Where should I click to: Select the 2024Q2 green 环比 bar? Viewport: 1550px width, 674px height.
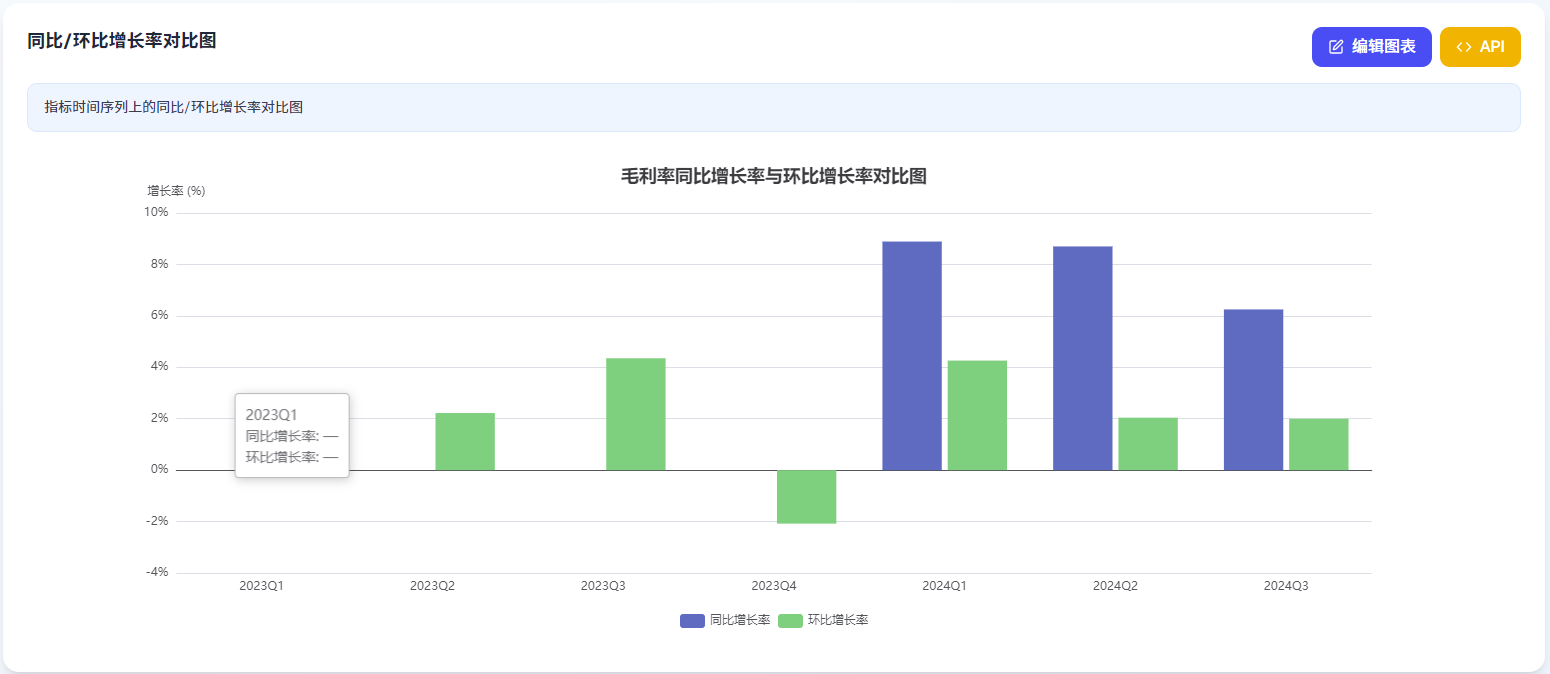(x=1148, y=444)
